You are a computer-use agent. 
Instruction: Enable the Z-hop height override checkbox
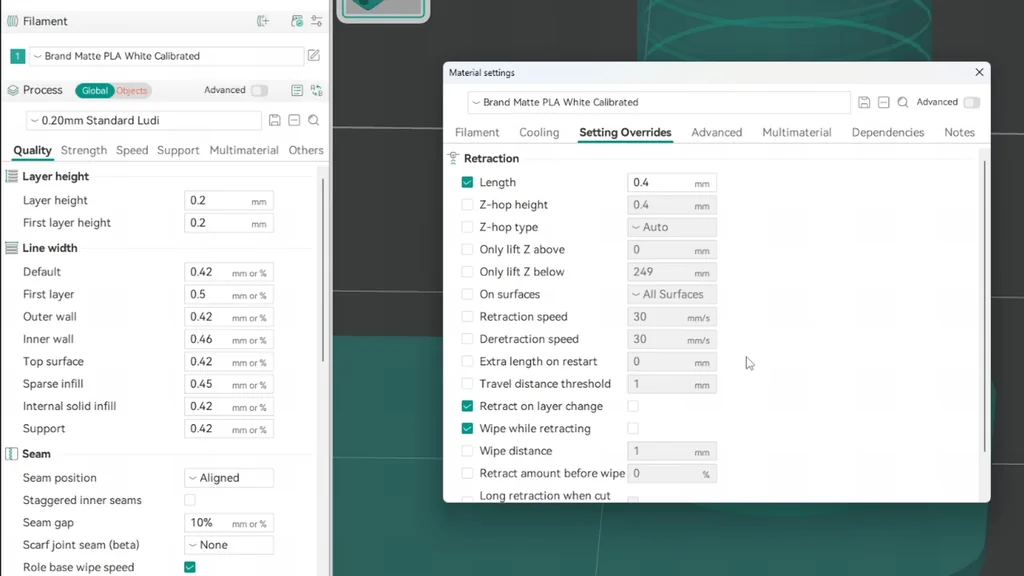tap(467, 204)
